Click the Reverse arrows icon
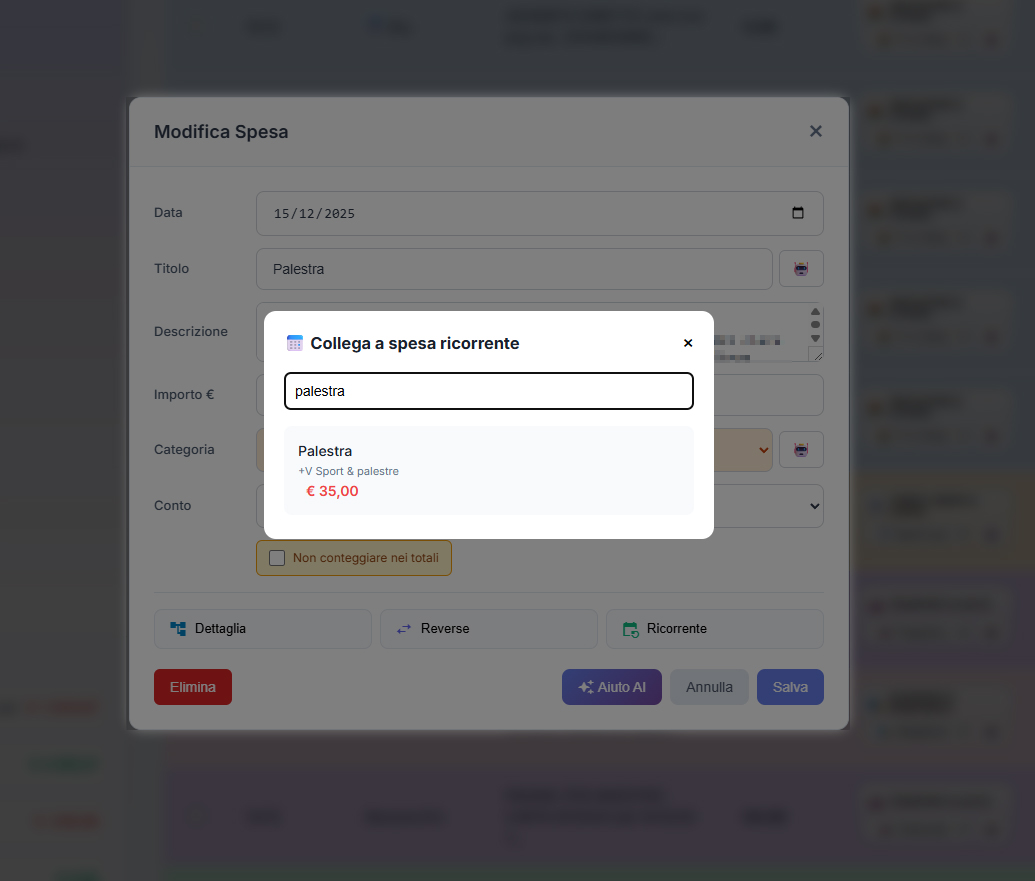The width and height of the screenshot is (1035, 881). (x=404, y=629)
